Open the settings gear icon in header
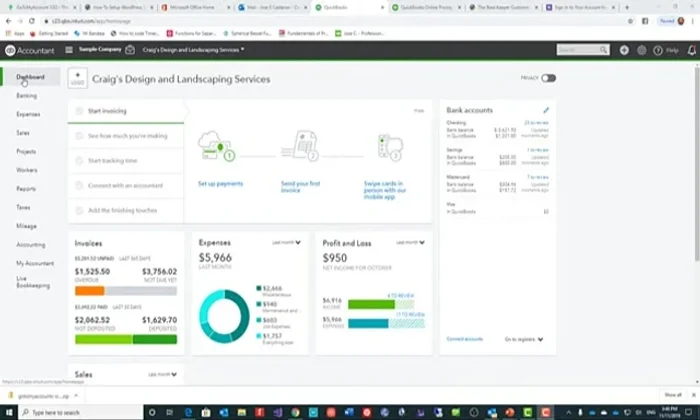The width and height of the screenshot is (700, 420). coord(643,49)
